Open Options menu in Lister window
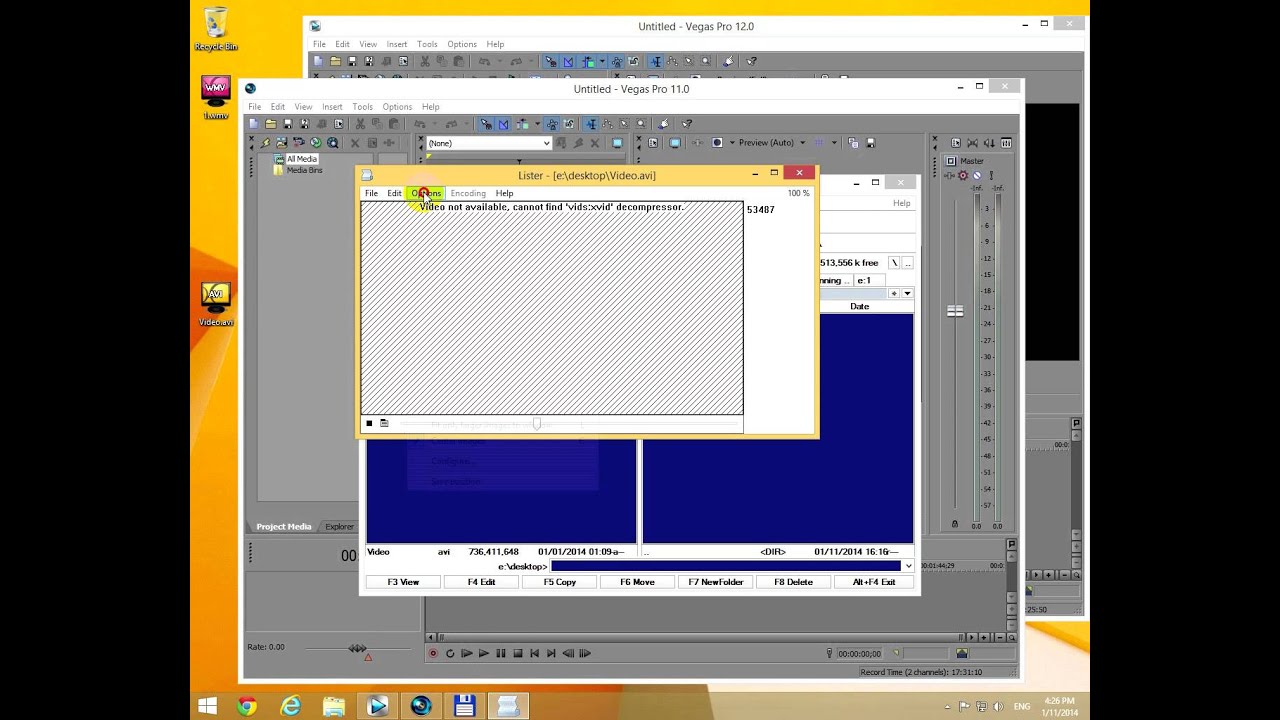The image size is (1280, 720). 426,193
